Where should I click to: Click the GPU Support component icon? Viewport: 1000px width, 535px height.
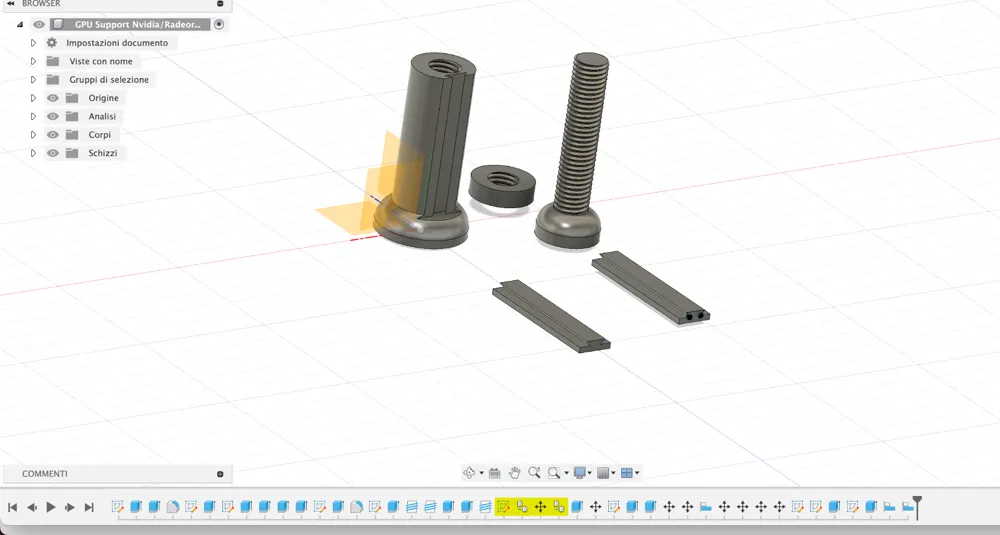(58, 24)
